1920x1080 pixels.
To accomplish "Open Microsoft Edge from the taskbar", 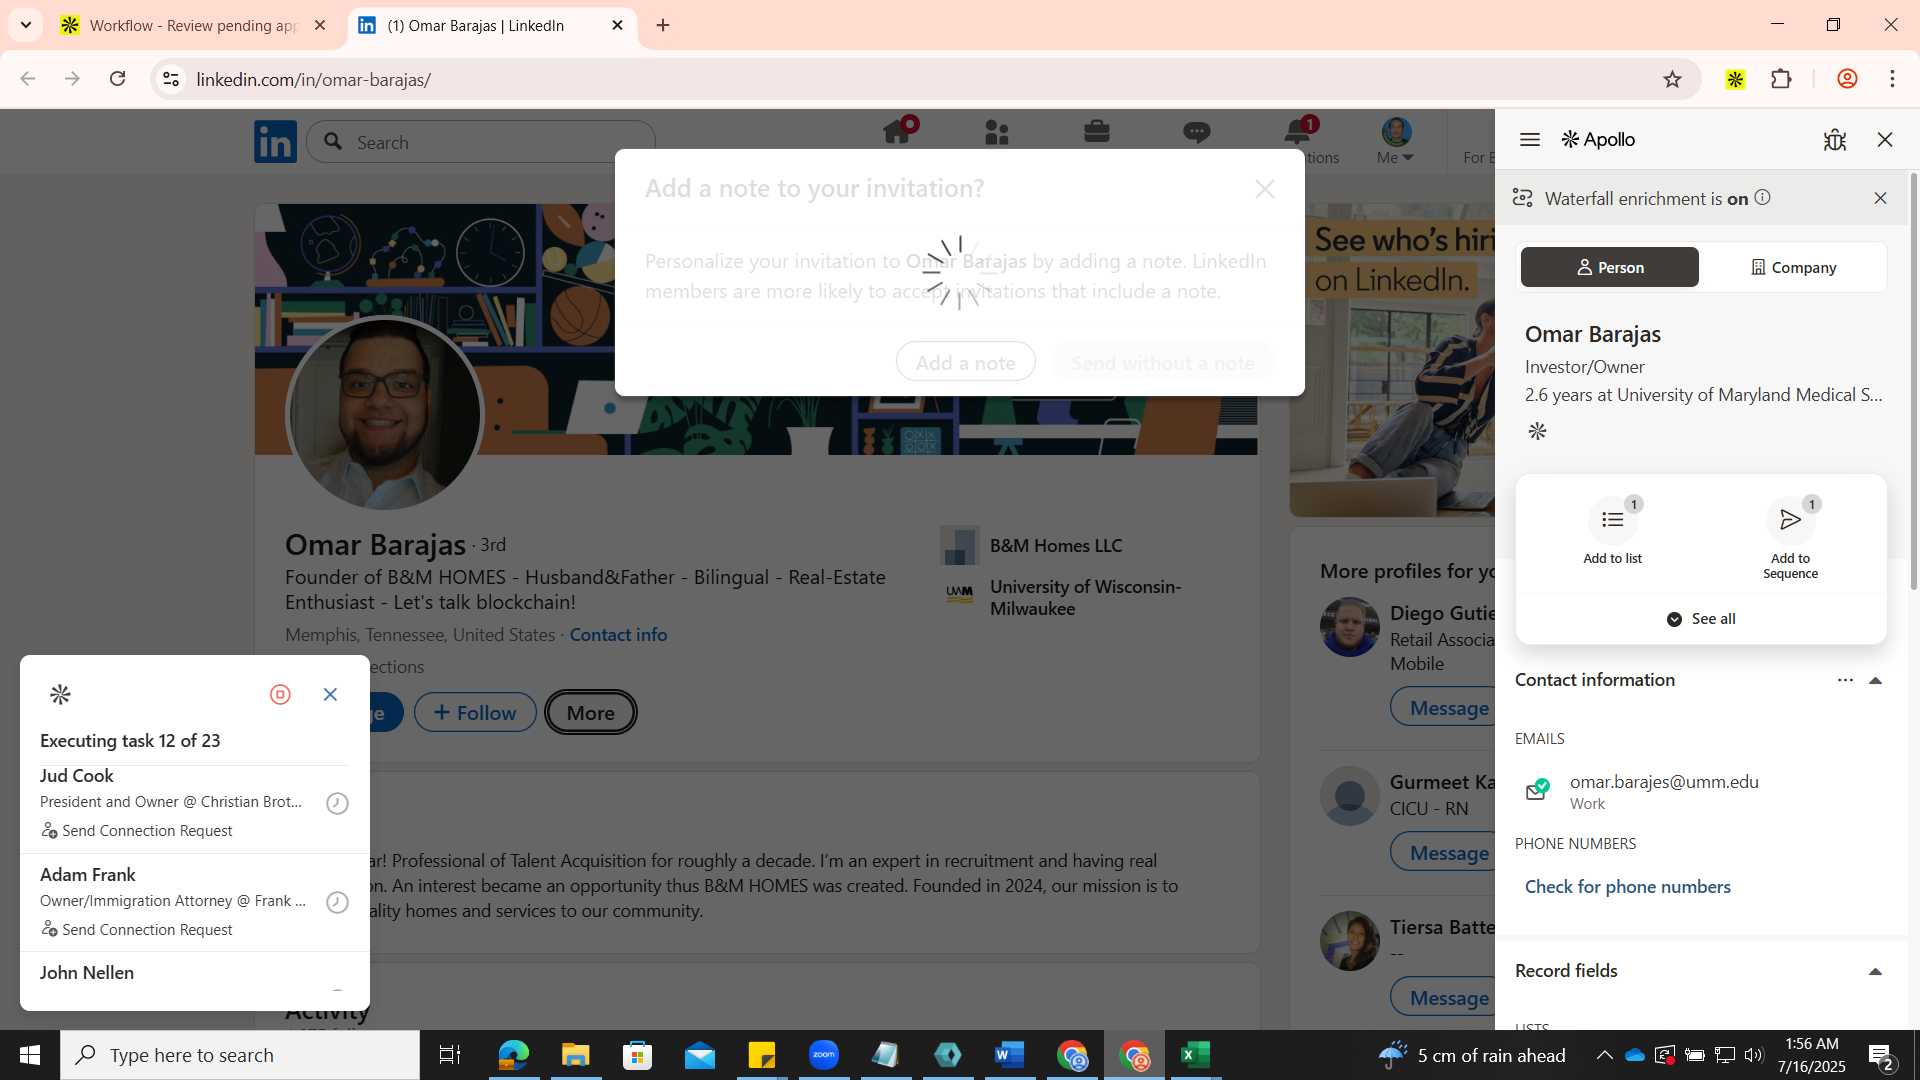I will click(513, 1055).
